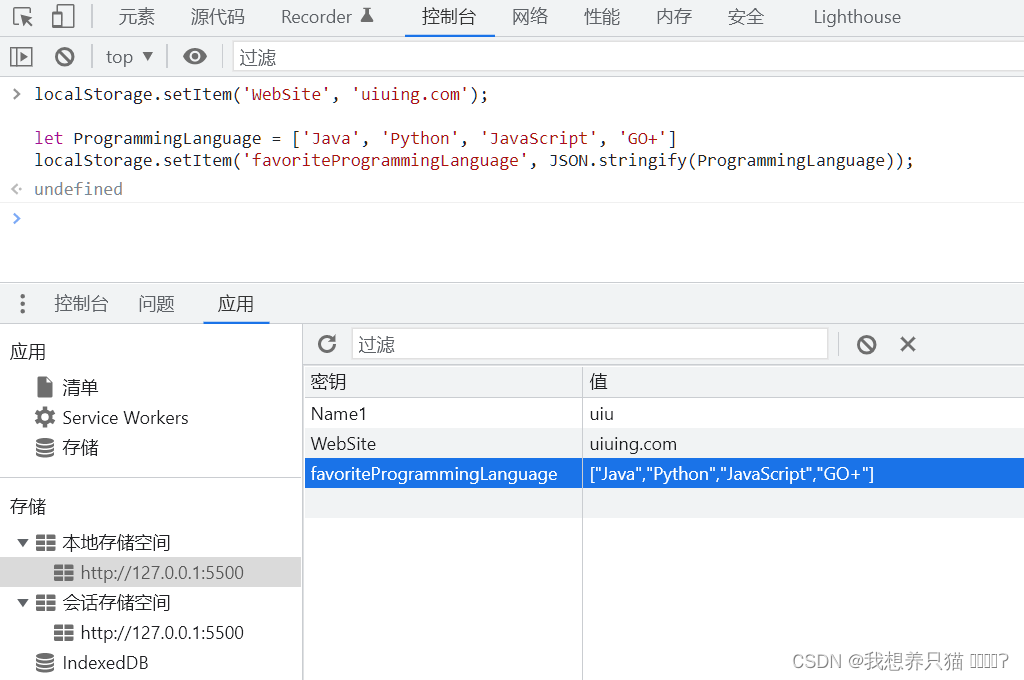Screen dimensions: 1024x680
Task: Open the top JavaScript context dropdown
Action: pos(129,57)
